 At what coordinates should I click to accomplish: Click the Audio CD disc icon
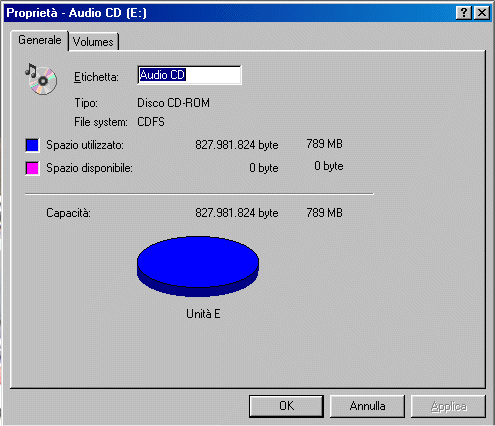(x=41, y=79)
